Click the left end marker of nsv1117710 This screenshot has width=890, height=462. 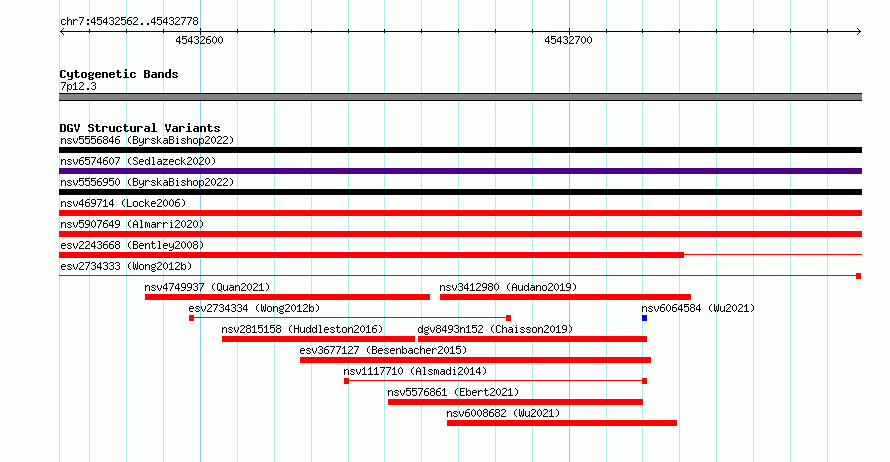(x=346, y=381)
